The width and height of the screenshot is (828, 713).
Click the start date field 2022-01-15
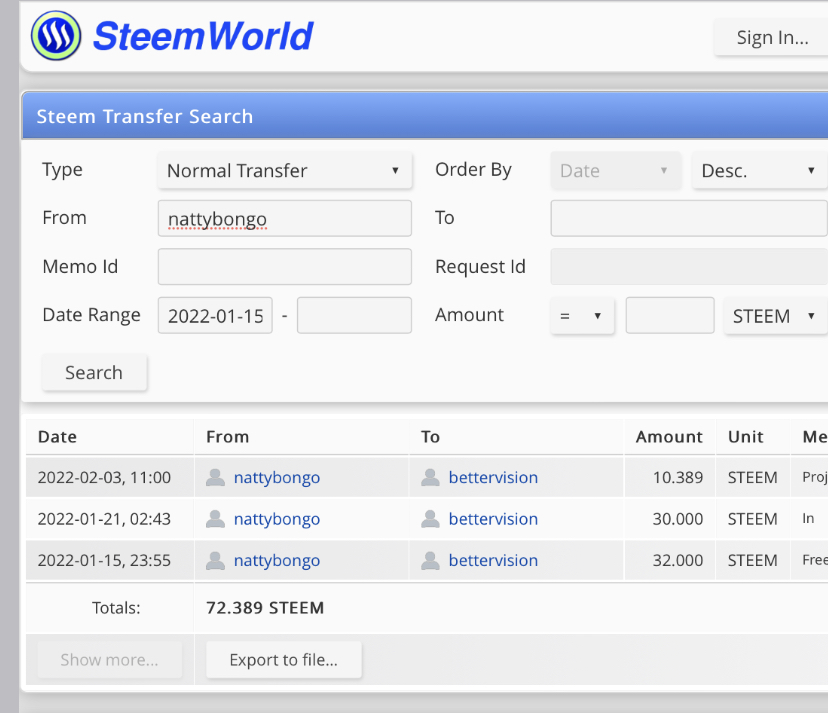tap(215, 315)
